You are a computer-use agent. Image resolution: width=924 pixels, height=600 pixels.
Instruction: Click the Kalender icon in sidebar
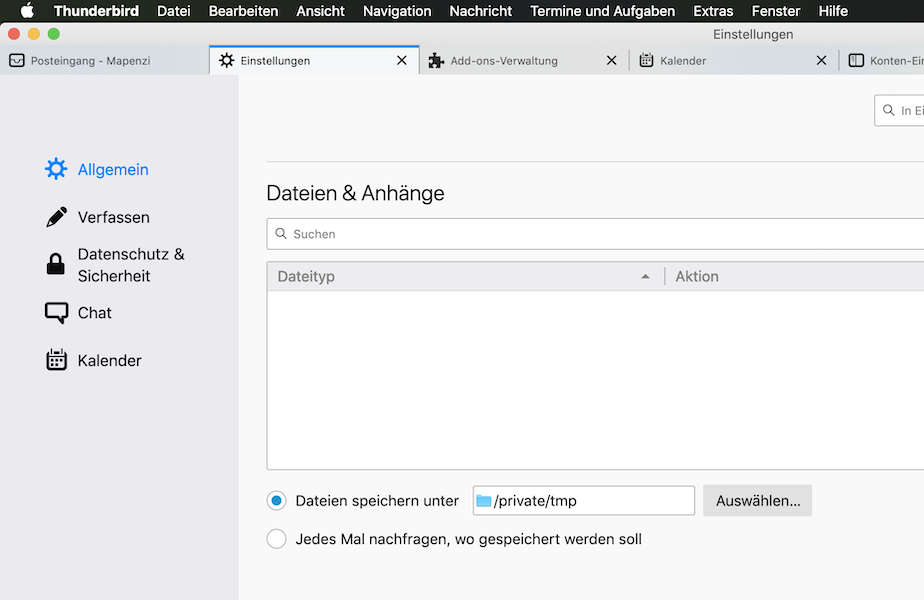(56, 360)
